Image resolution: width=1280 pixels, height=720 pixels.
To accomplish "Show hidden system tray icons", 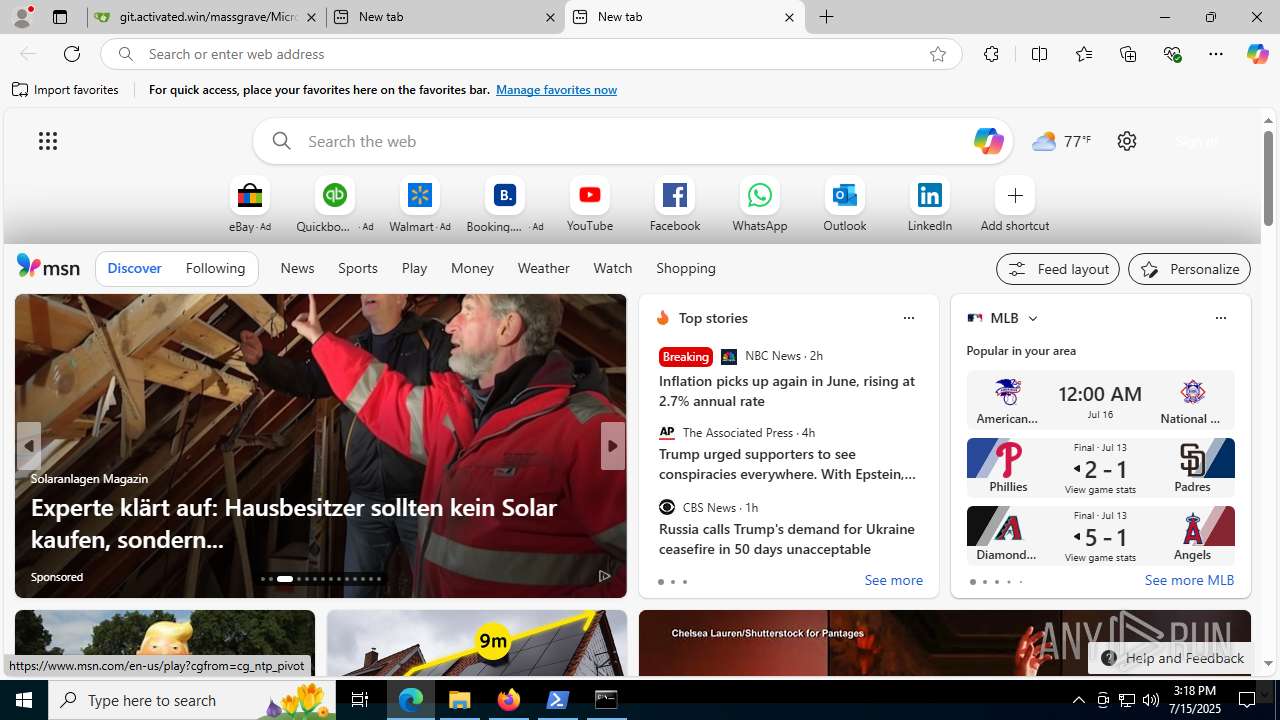I will pyautogui.click(x=1078, y=700).
